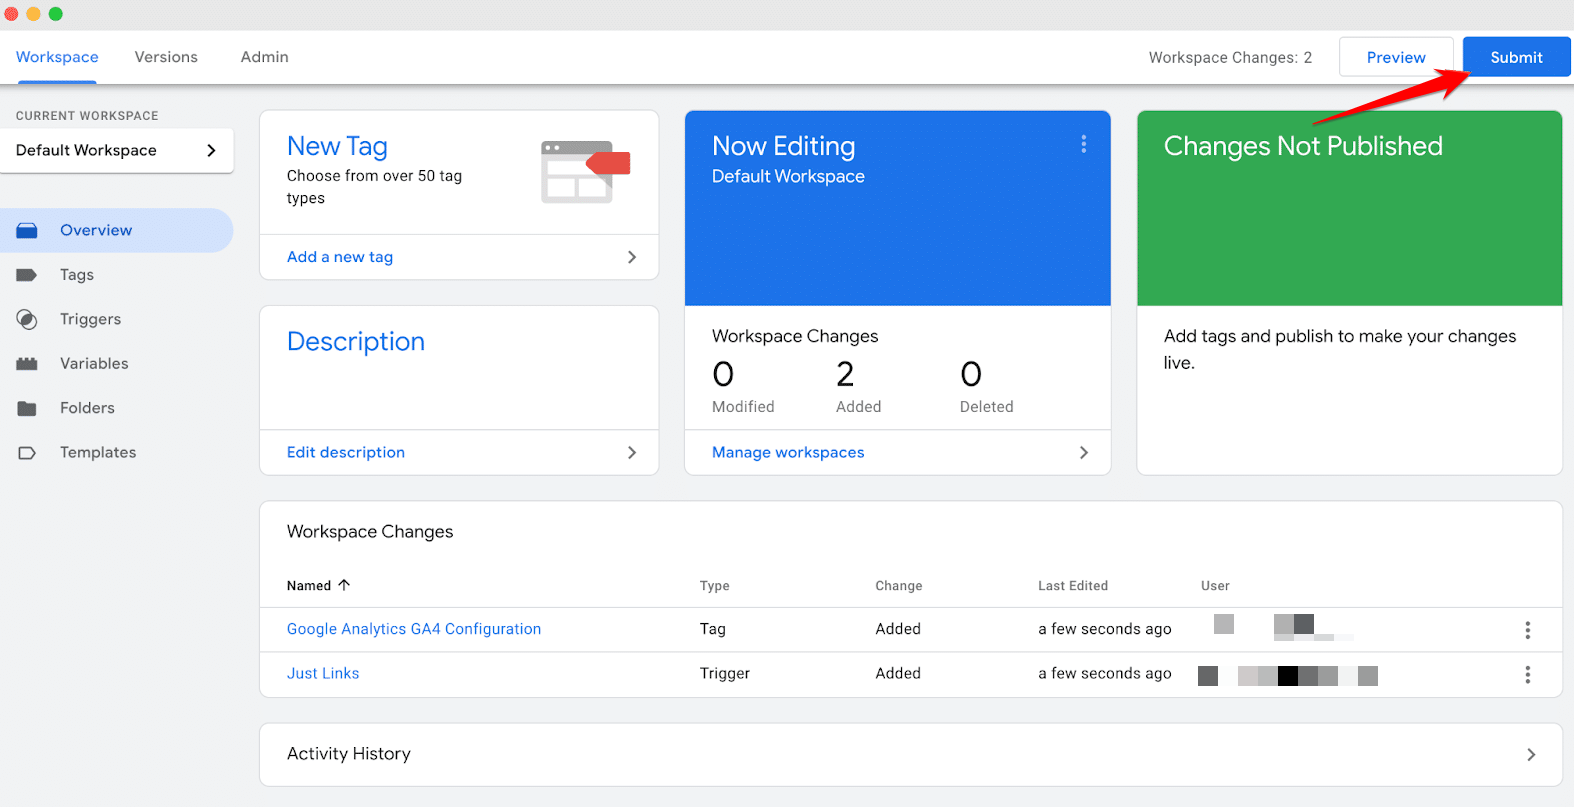The width and height of the screenshot is (1574, 807).
Task: Click the Folders icon in sidebar
Action: [27, 408]
